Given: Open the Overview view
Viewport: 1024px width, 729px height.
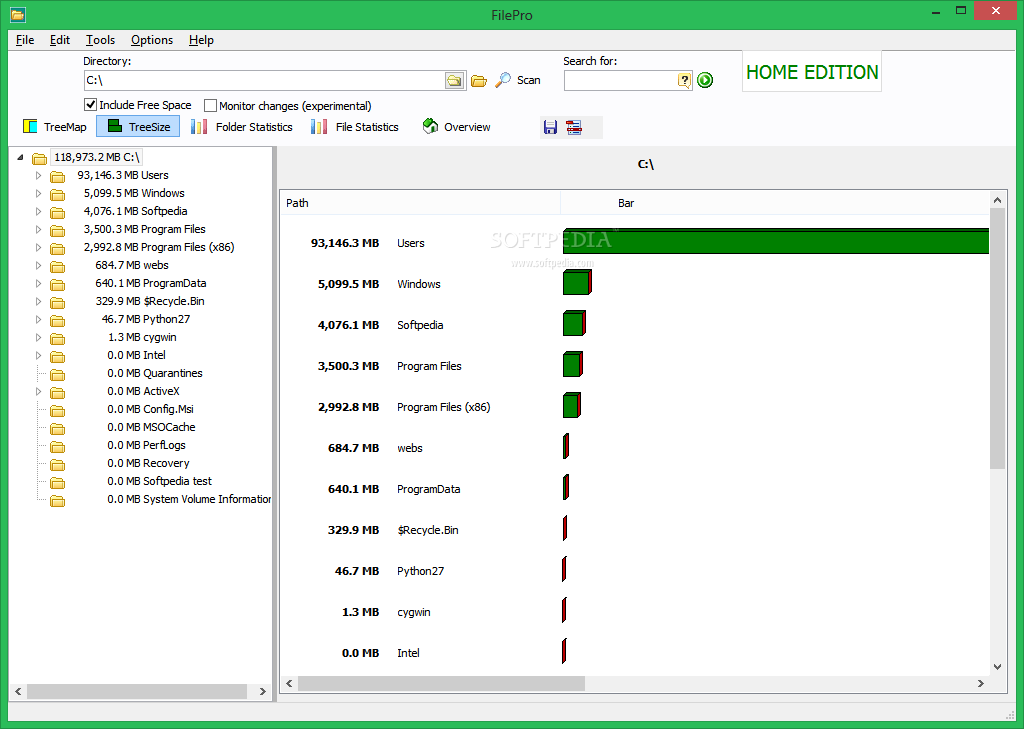Looking at the screenshot, I should [456, 127].
